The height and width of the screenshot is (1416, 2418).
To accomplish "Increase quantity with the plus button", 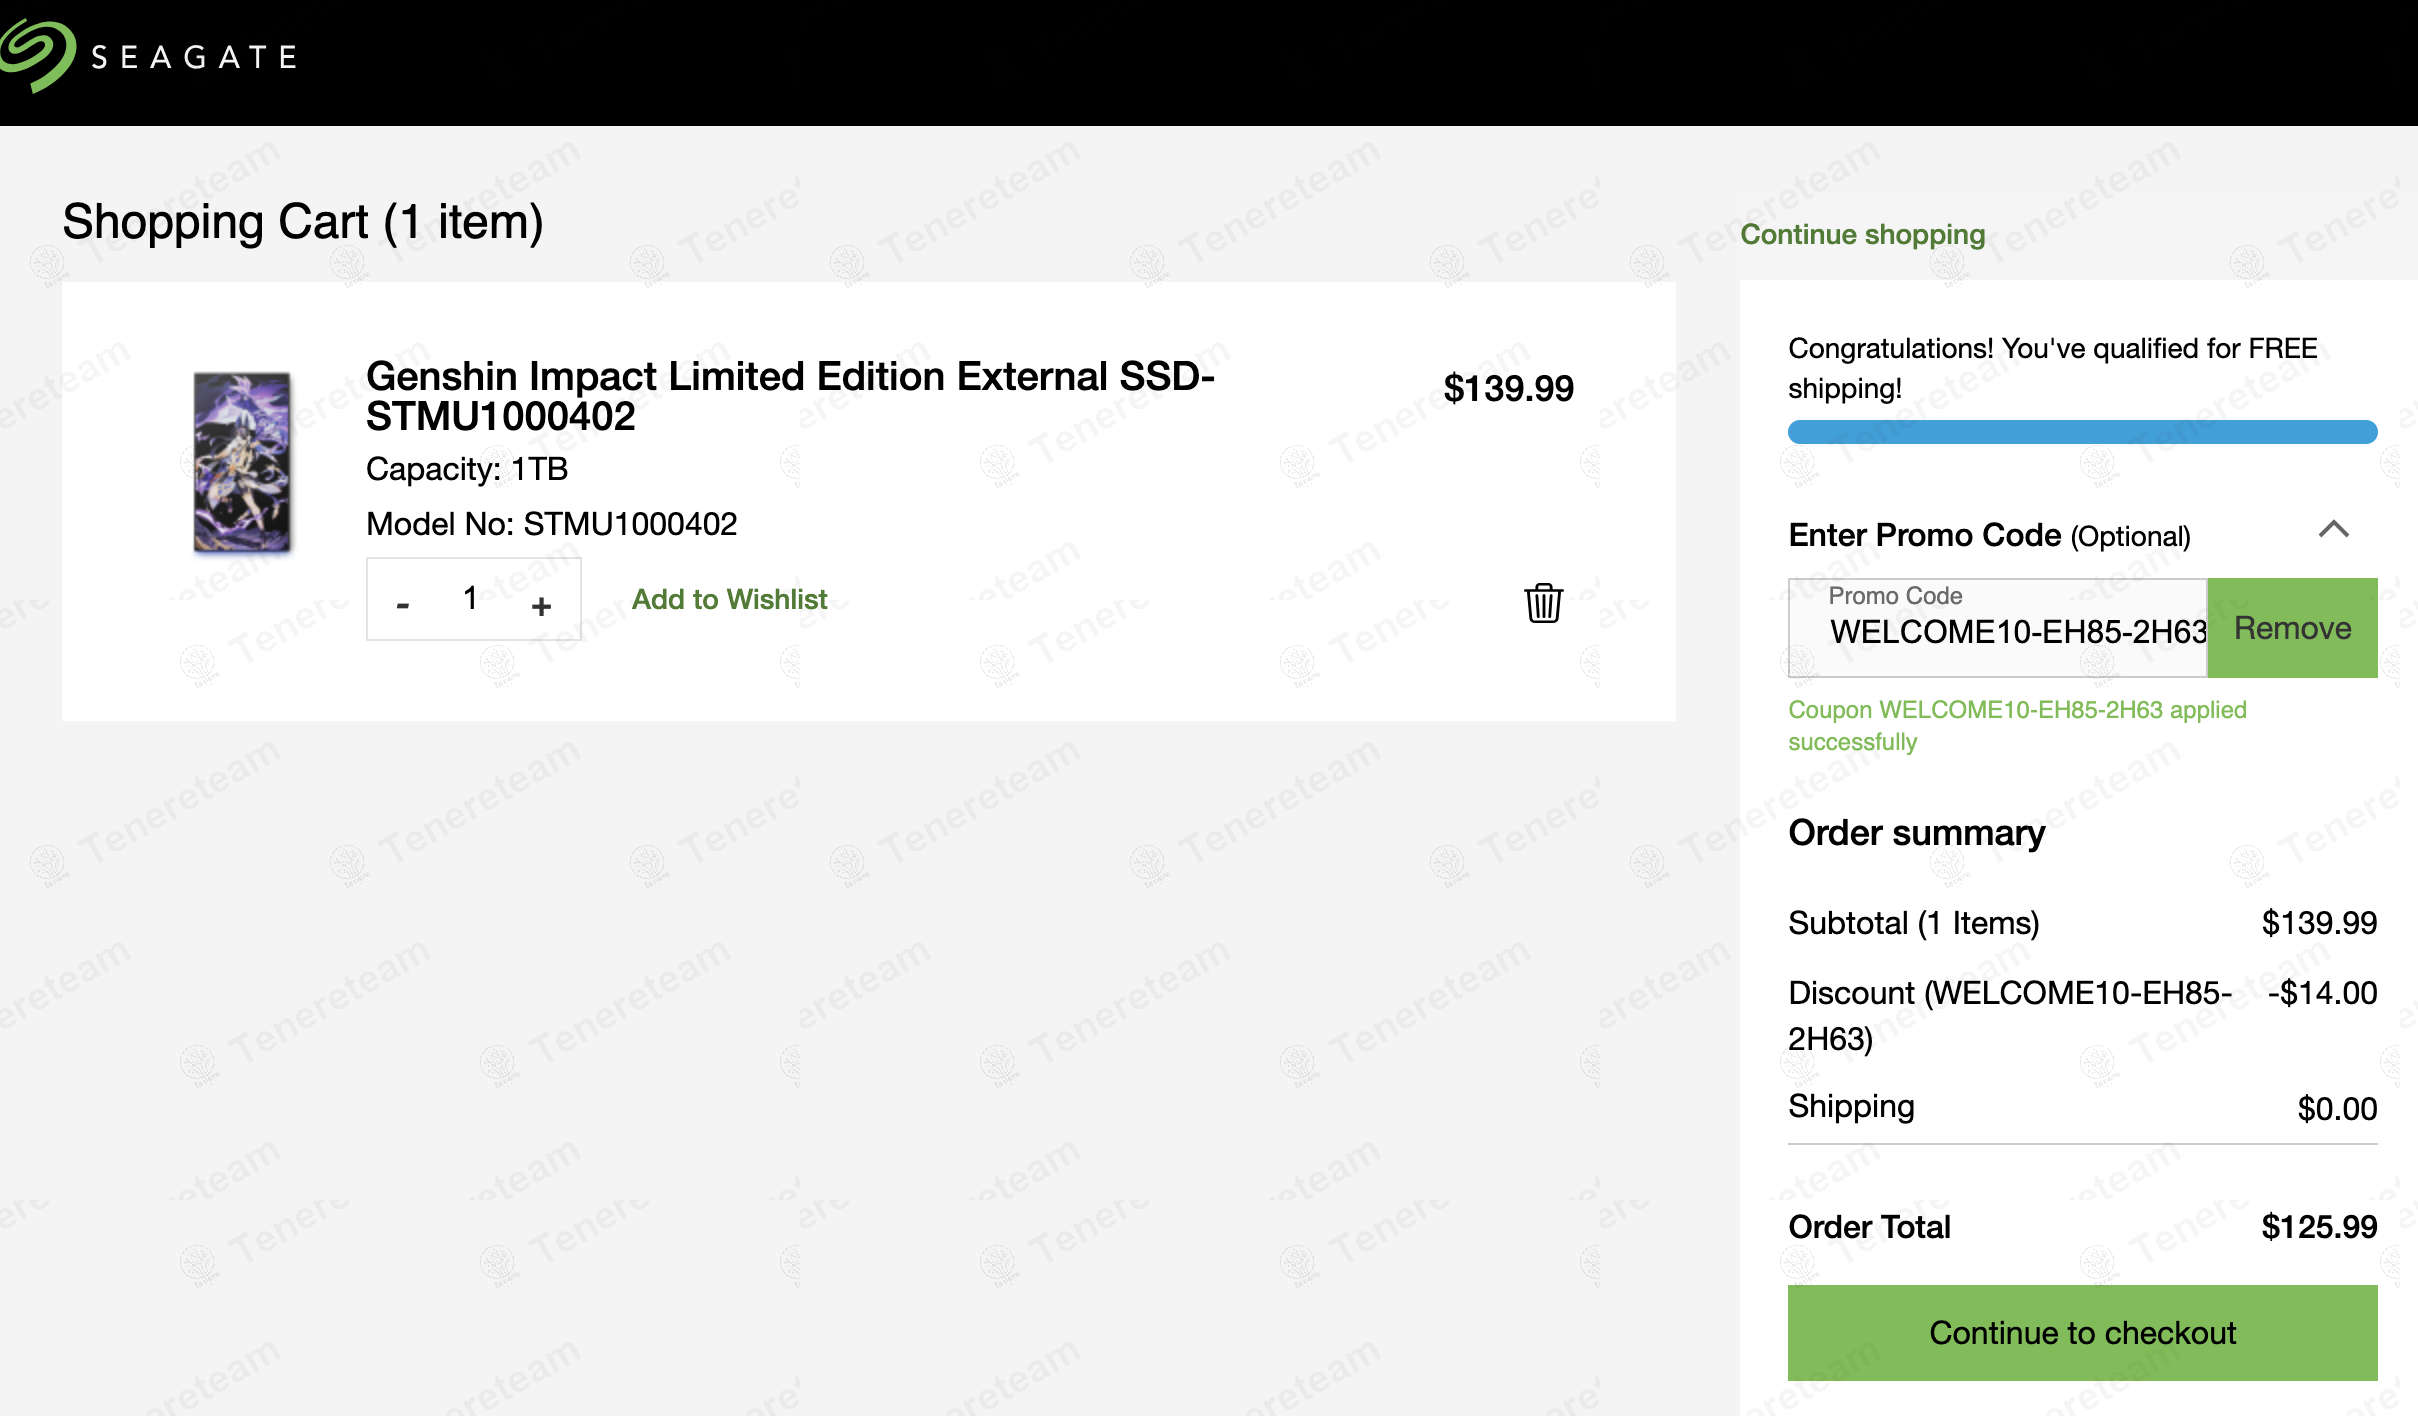I will (x=541, y=605).
